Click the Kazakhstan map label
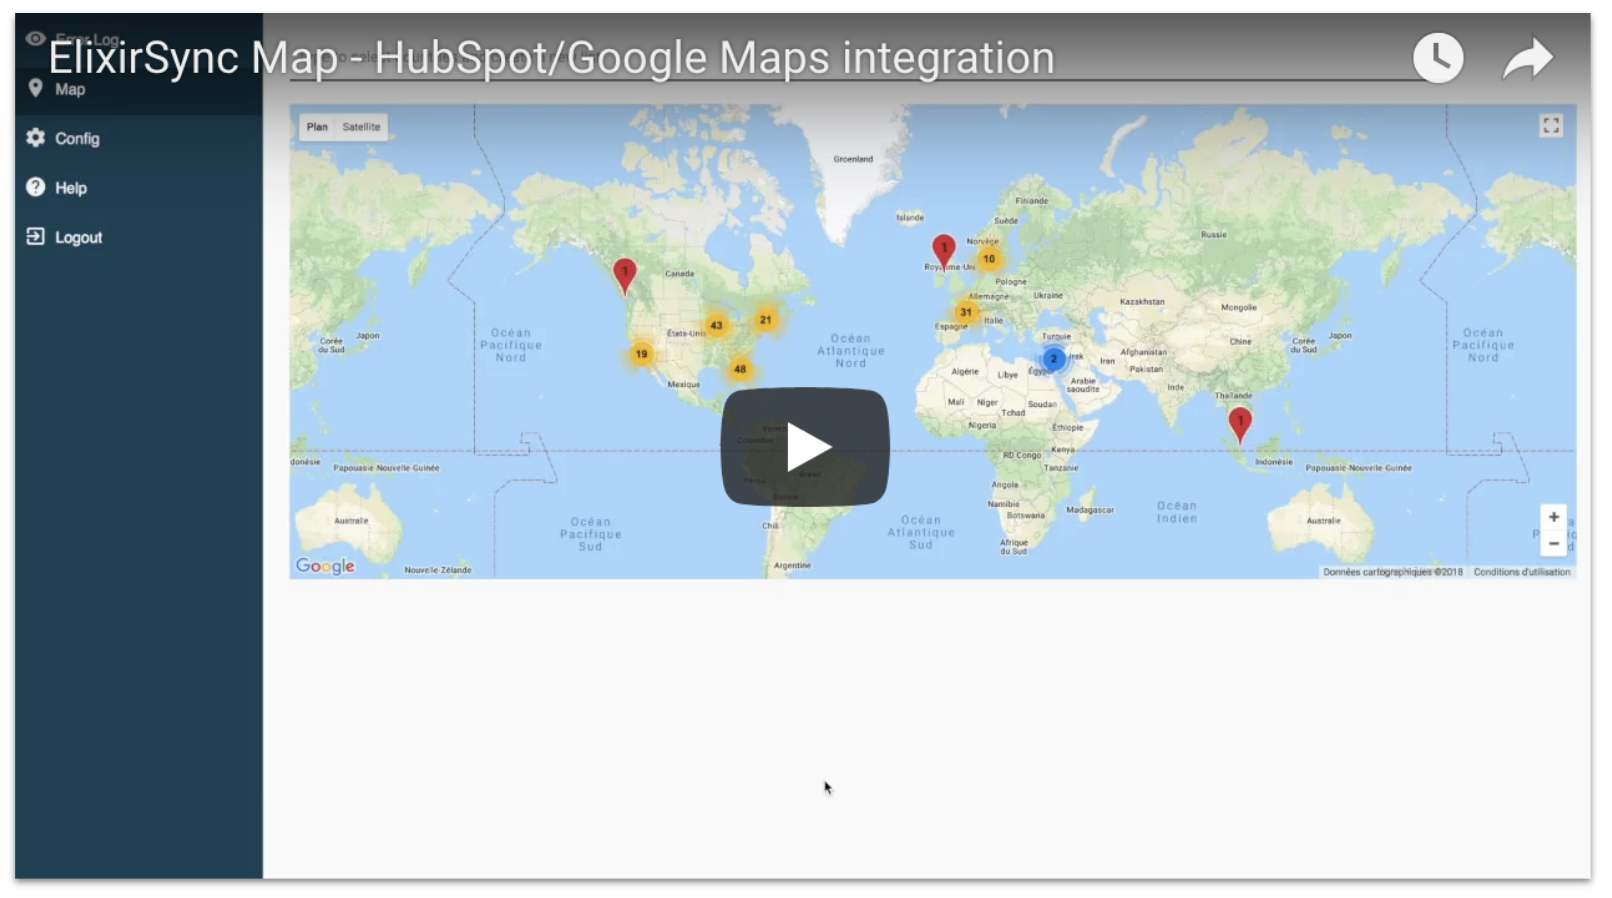This screenshot has width=1612, height=898. pyautogui.click(x=1142, y=301)
